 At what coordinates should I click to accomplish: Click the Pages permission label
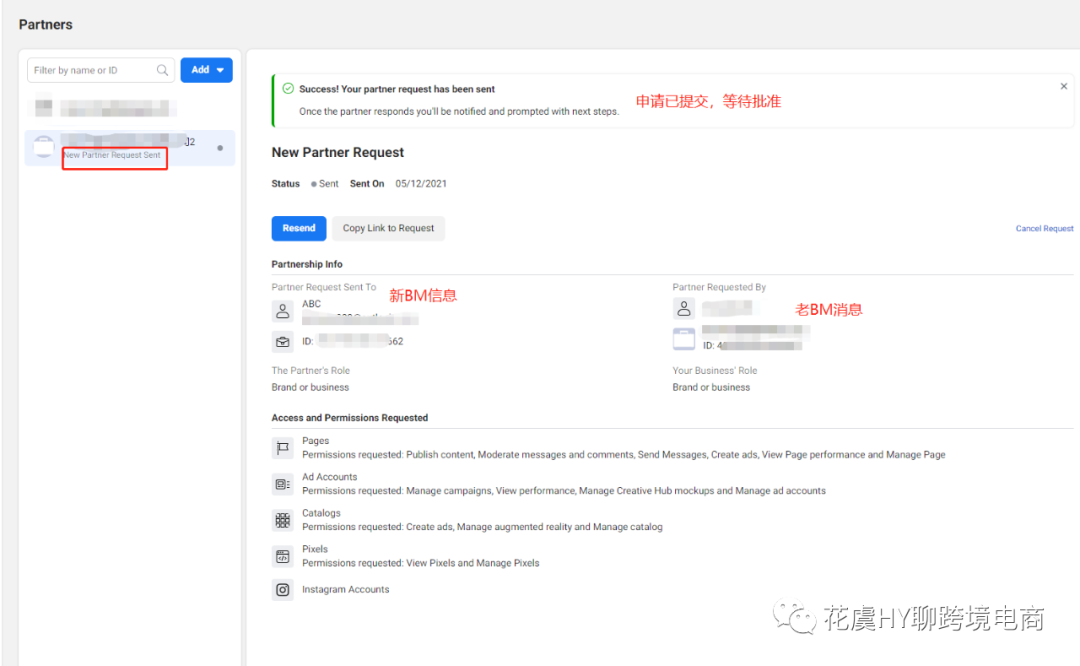pyautogui.click(x=315, y=441)
